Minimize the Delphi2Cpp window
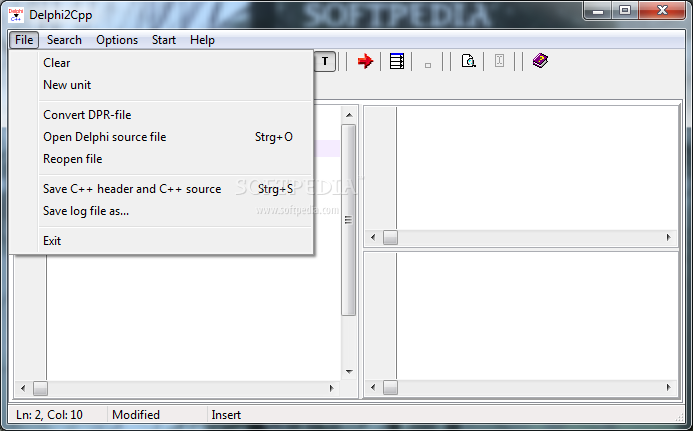Viewport: 693px width, 431px height. point(598,11)
